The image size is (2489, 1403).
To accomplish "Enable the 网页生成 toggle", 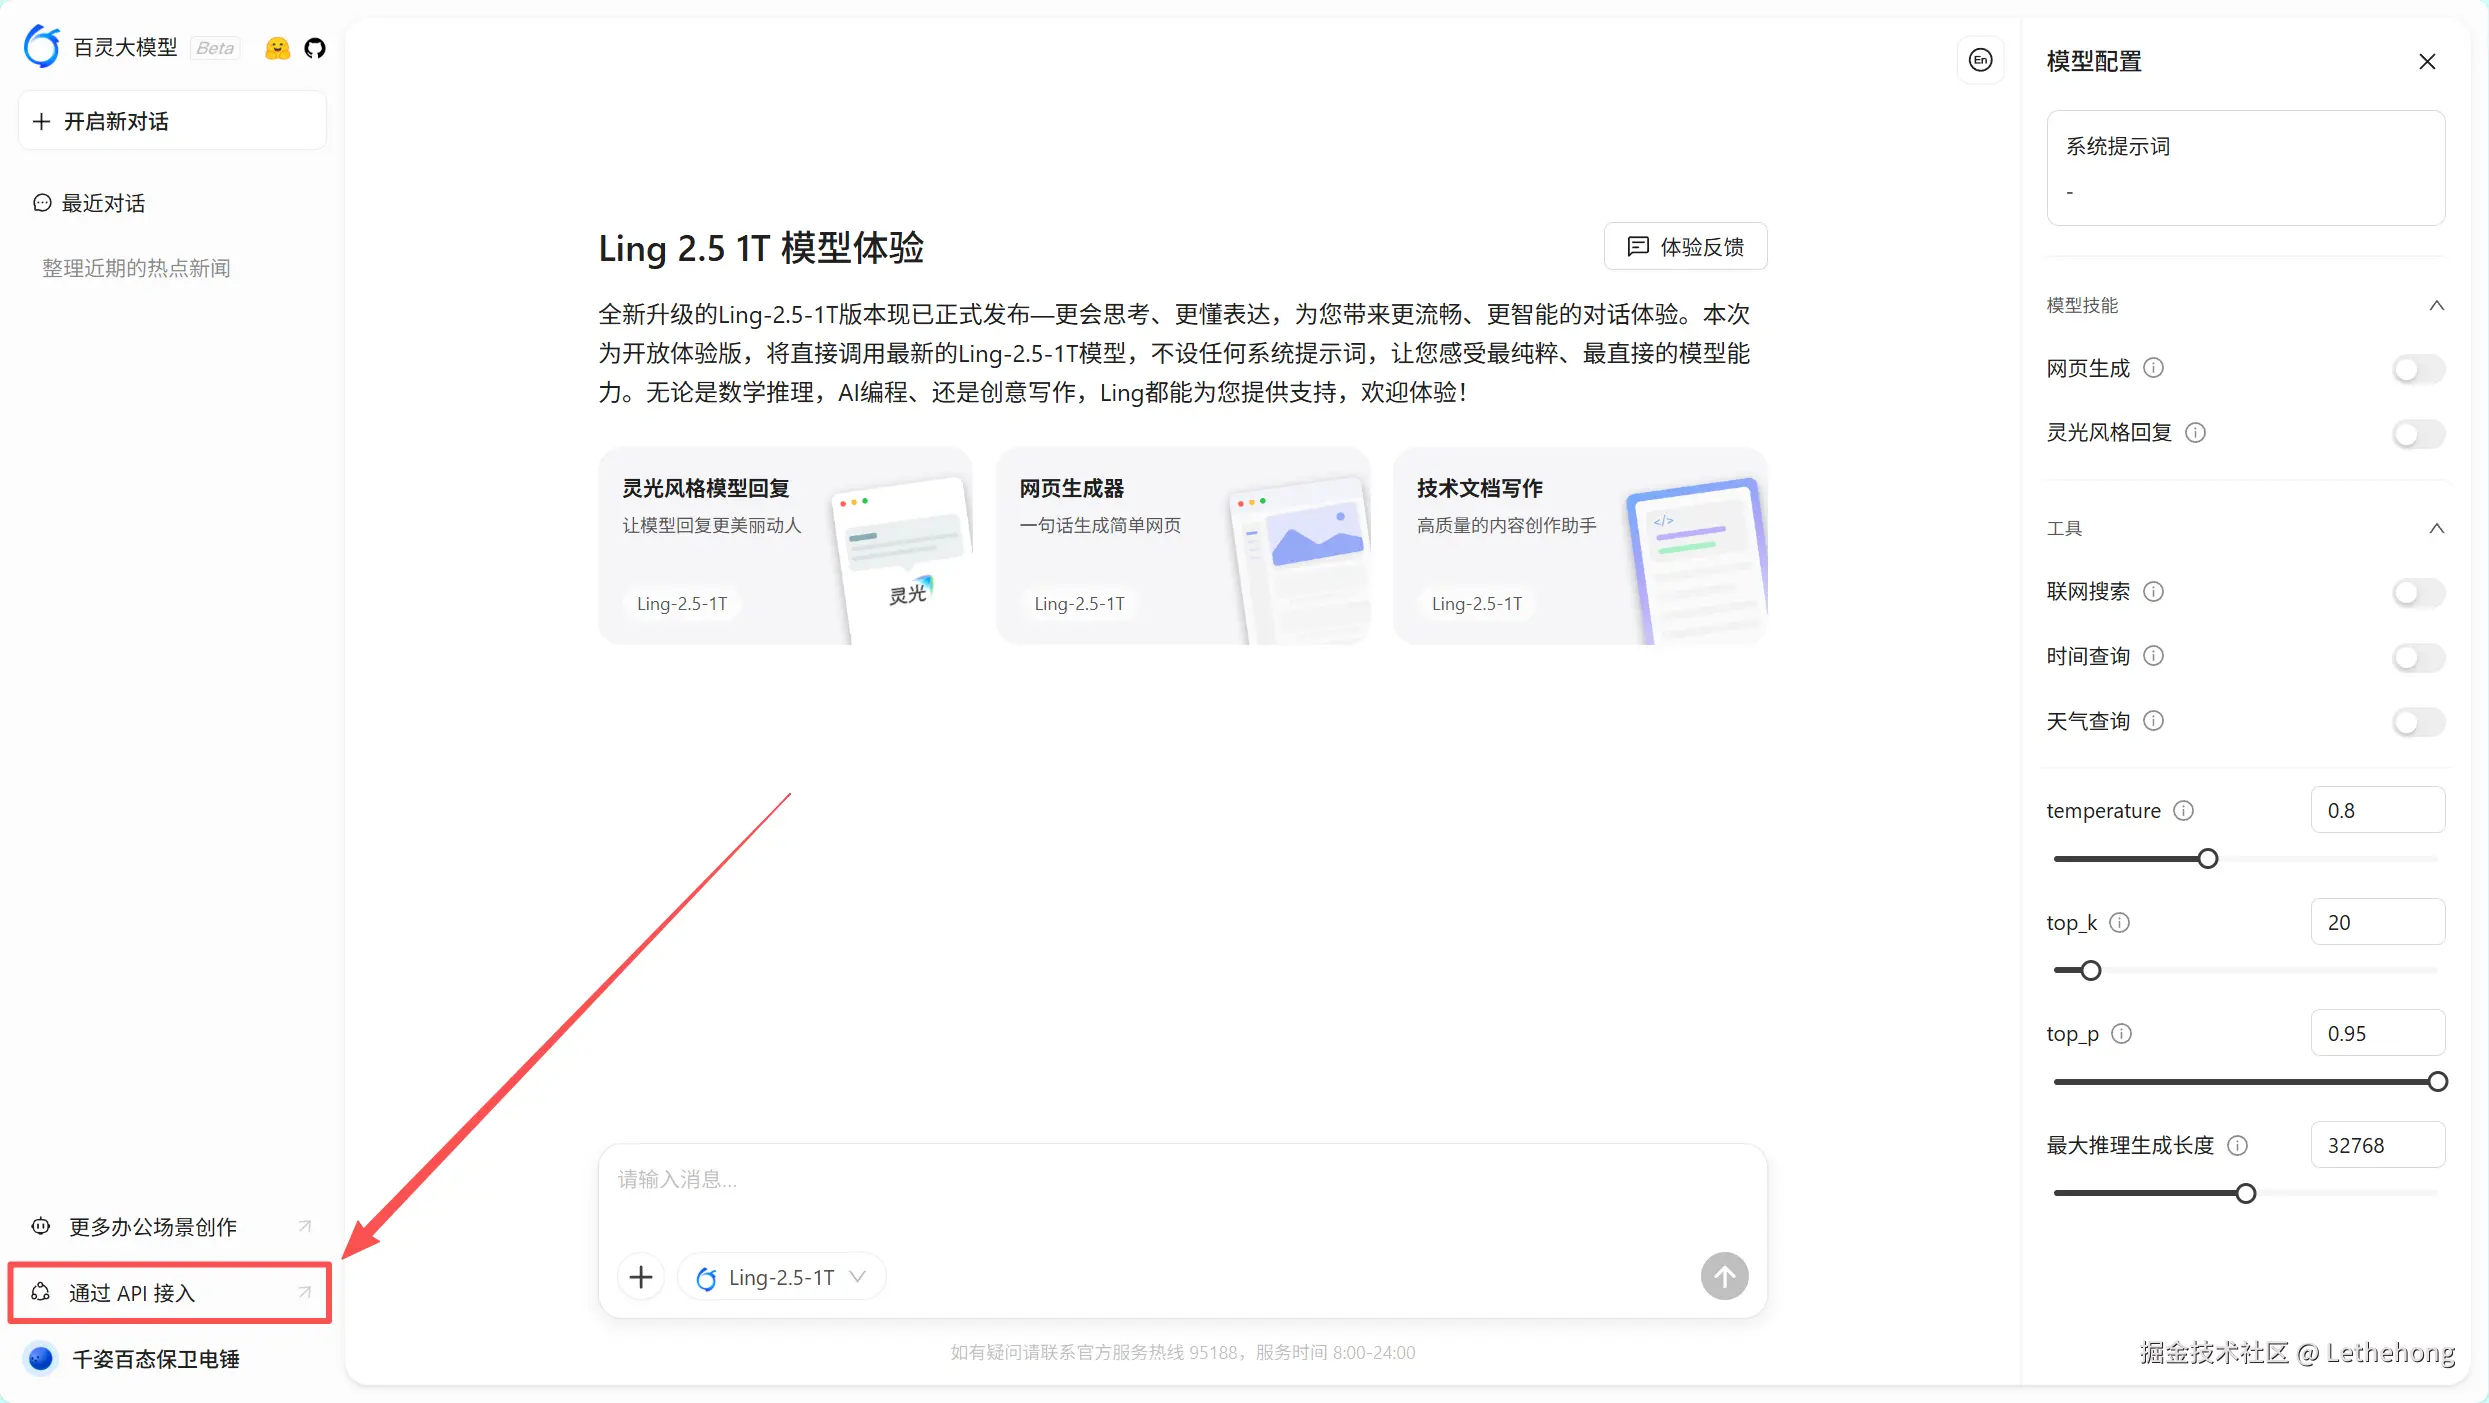I will 2418,369.
